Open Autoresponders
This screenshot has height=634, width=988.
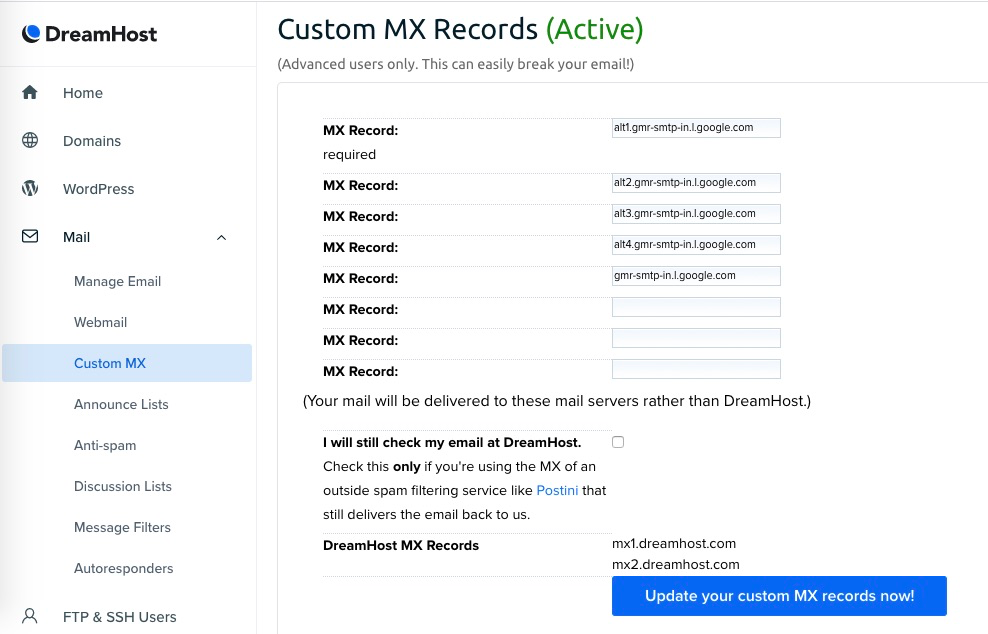click(124, 568)
